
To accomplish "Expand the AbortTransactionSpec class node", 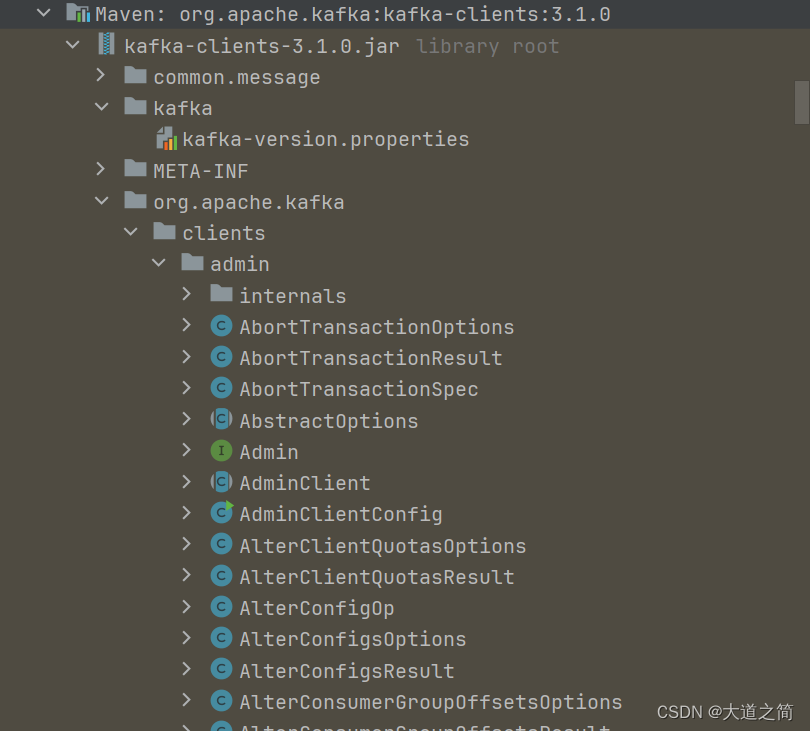I will [x=186, y=387].
